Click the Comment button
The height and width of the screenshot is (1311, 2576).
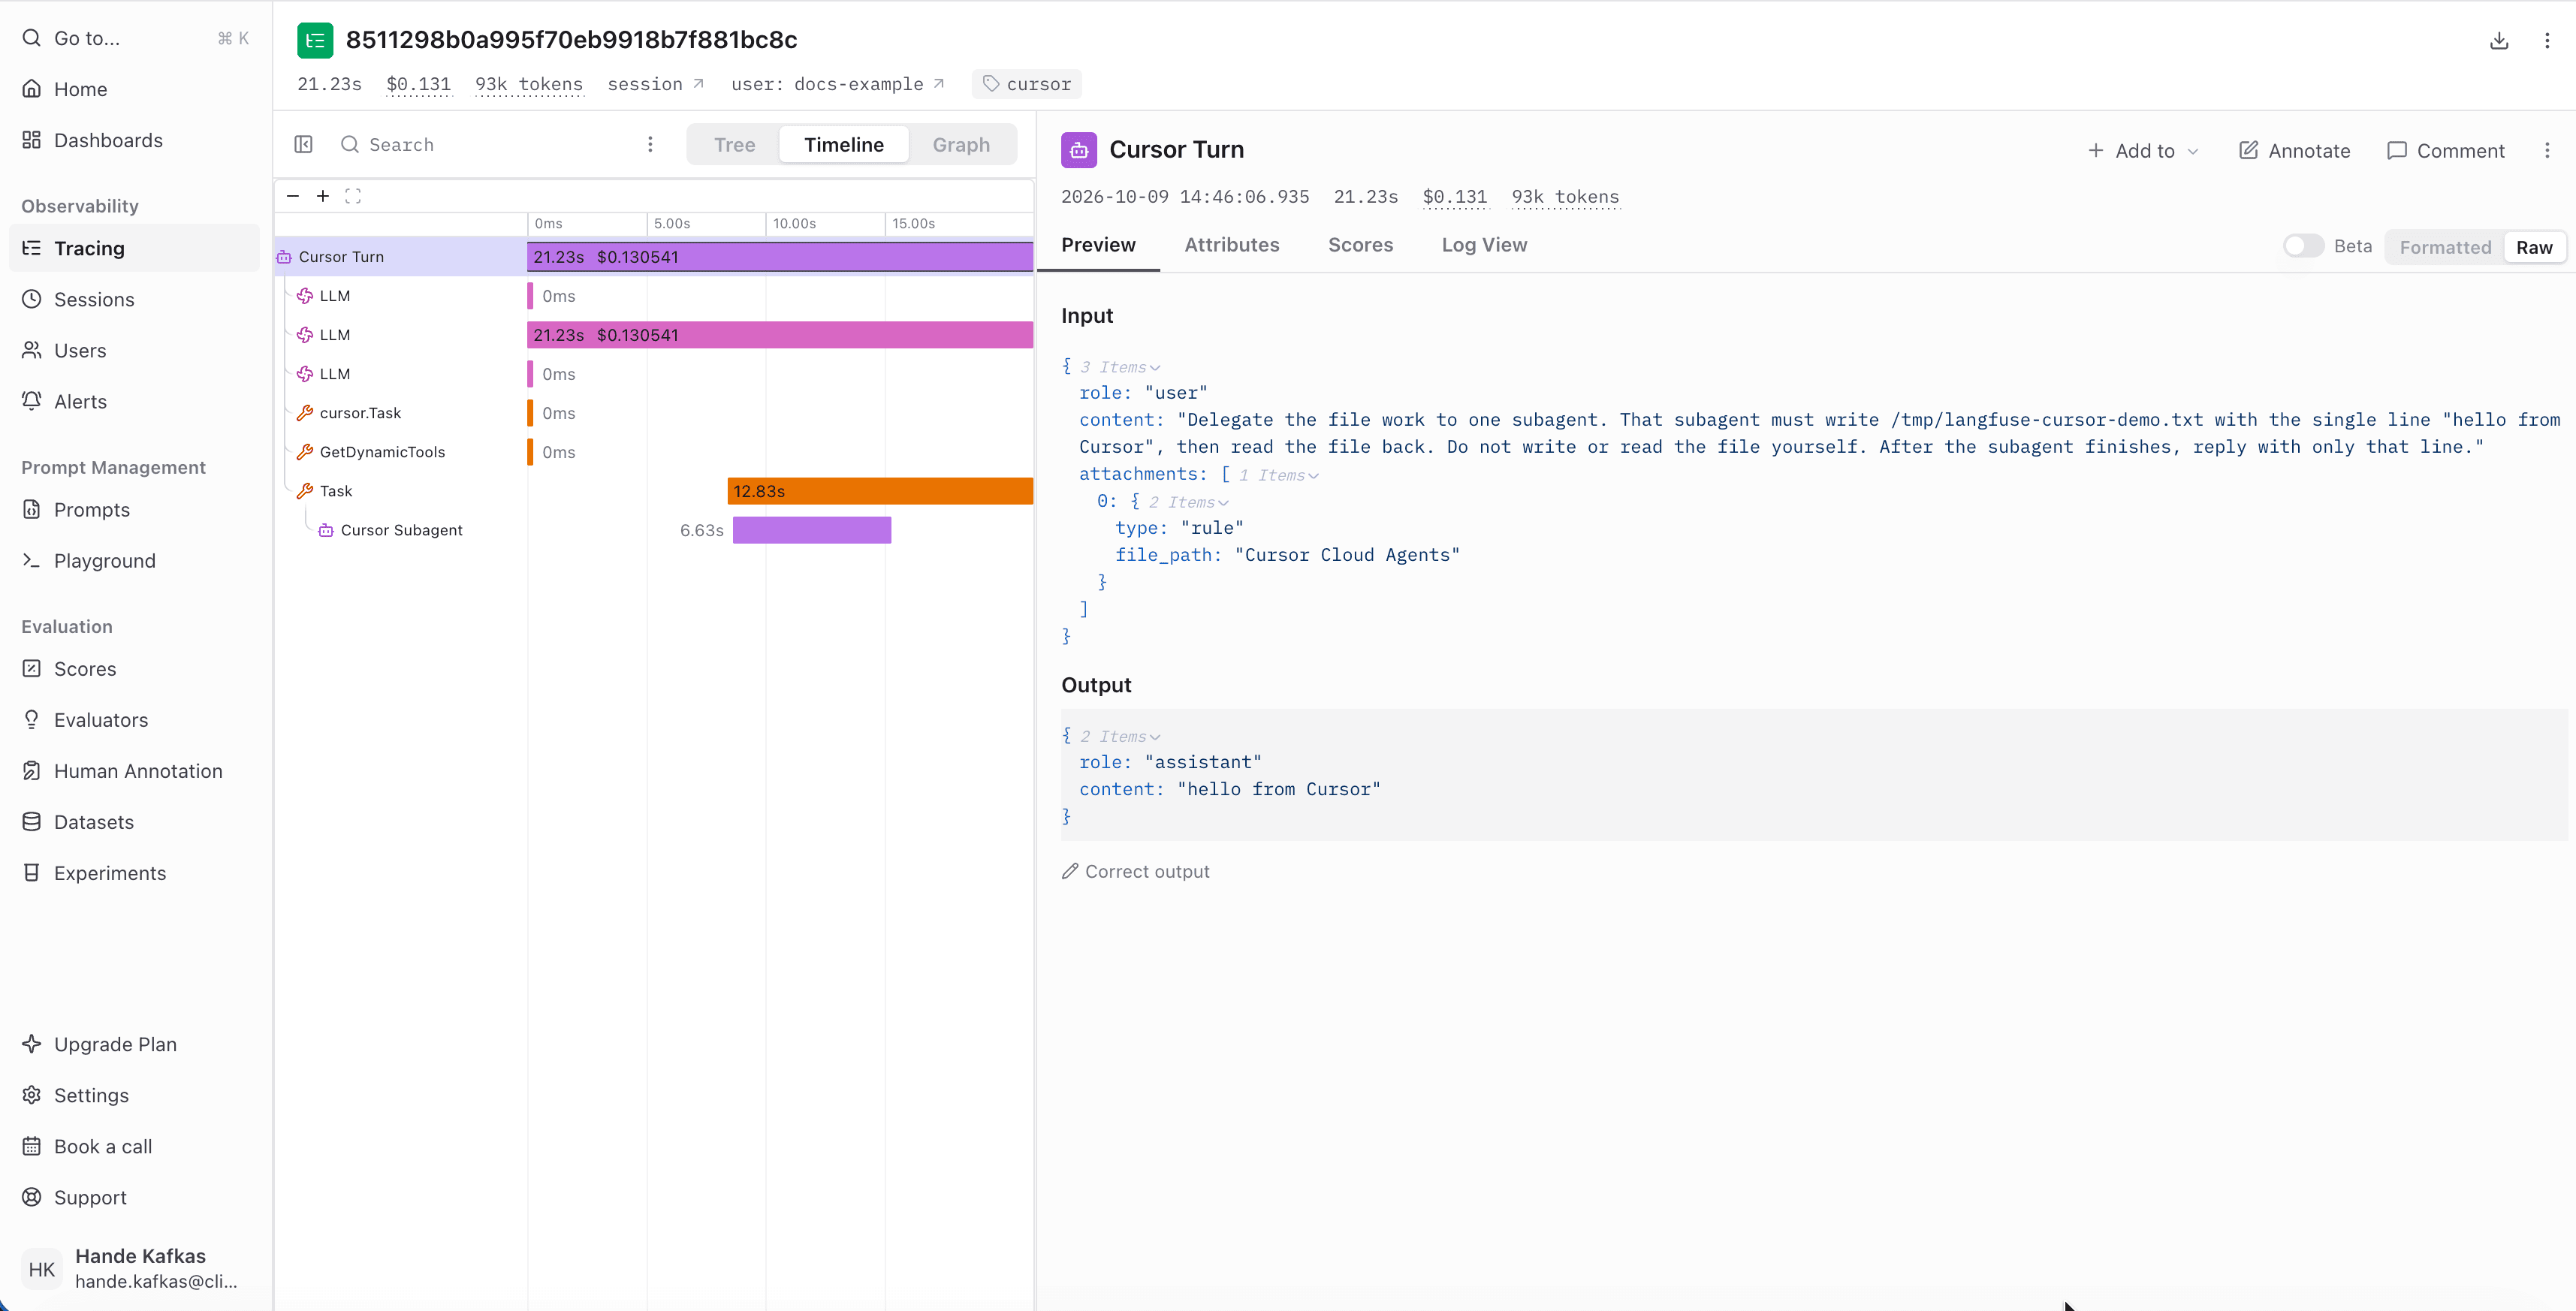click(x=2445, y=150)
